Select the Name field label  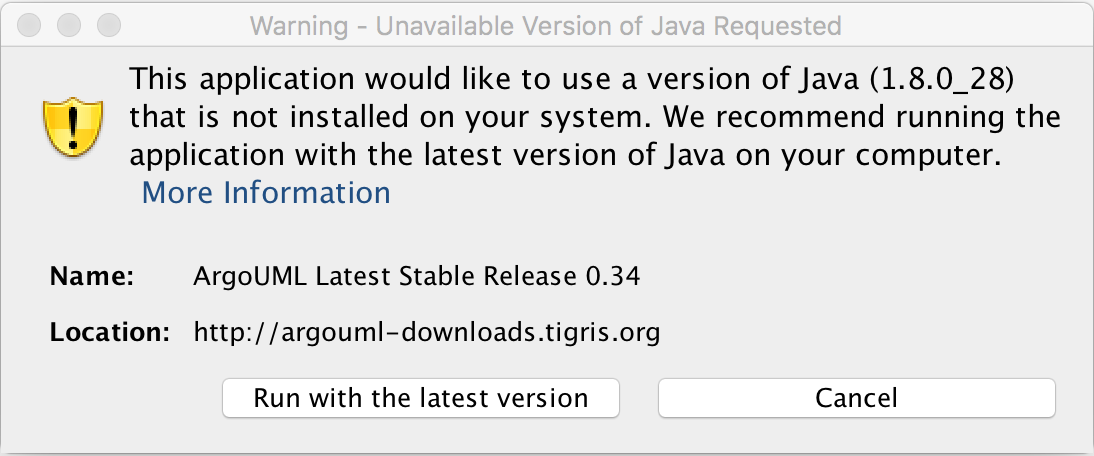click(92, 277)
